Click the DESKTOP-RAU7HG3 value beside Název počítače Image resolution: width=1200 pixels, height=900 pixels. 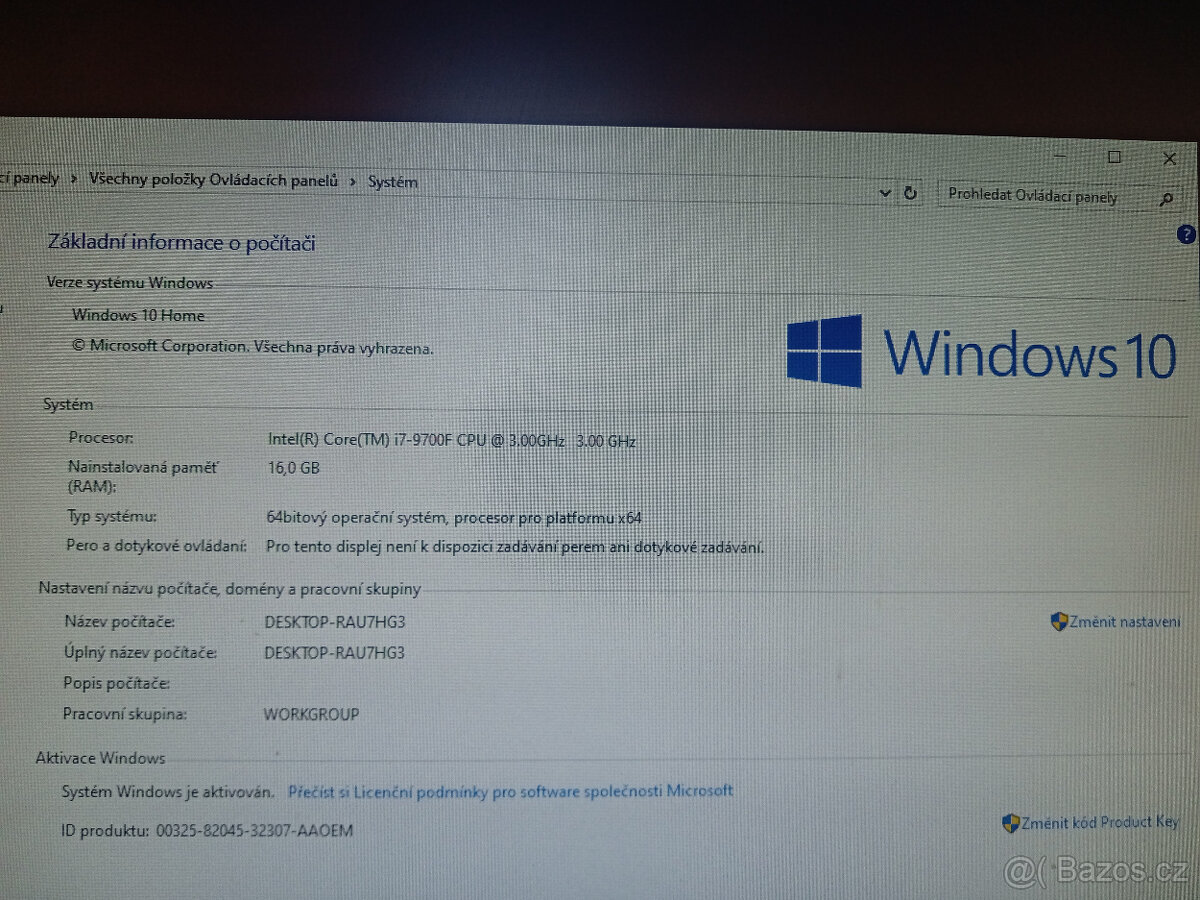334,622
